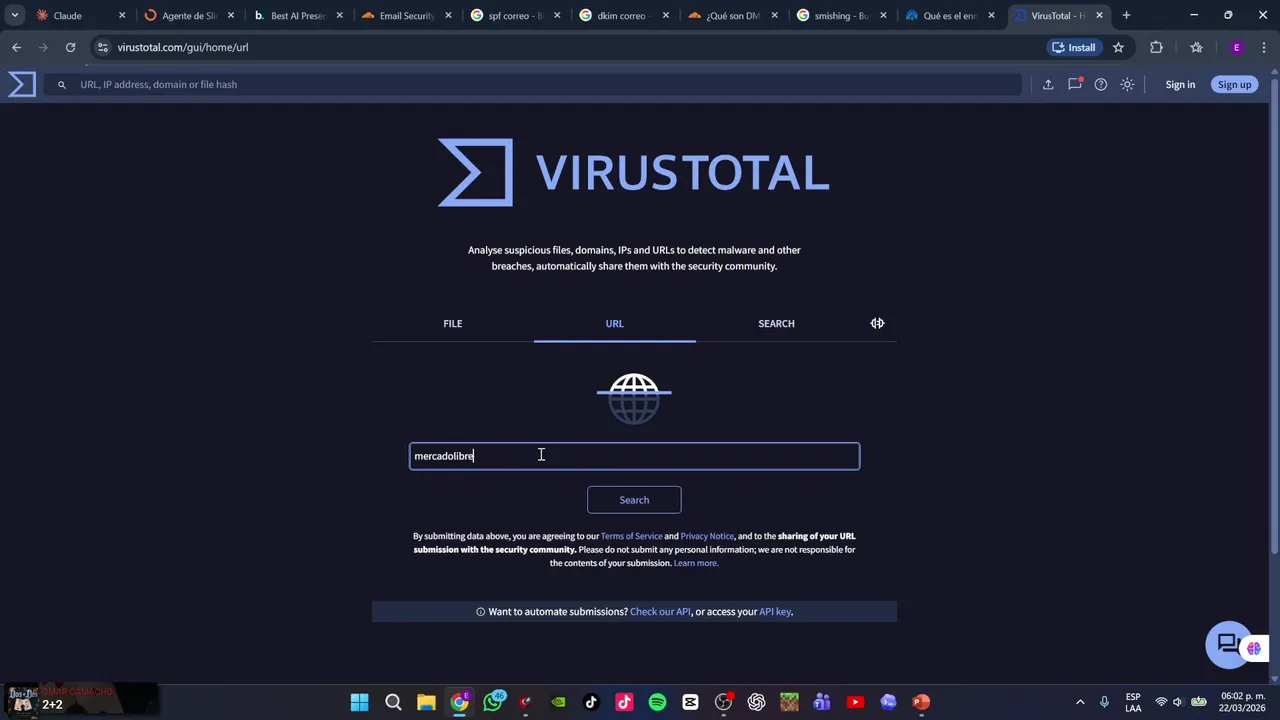This screenshot has height=720, width=1280.
Task: Open the favorites icon beside the extensions icon
Action: (x=1196, y=47)
